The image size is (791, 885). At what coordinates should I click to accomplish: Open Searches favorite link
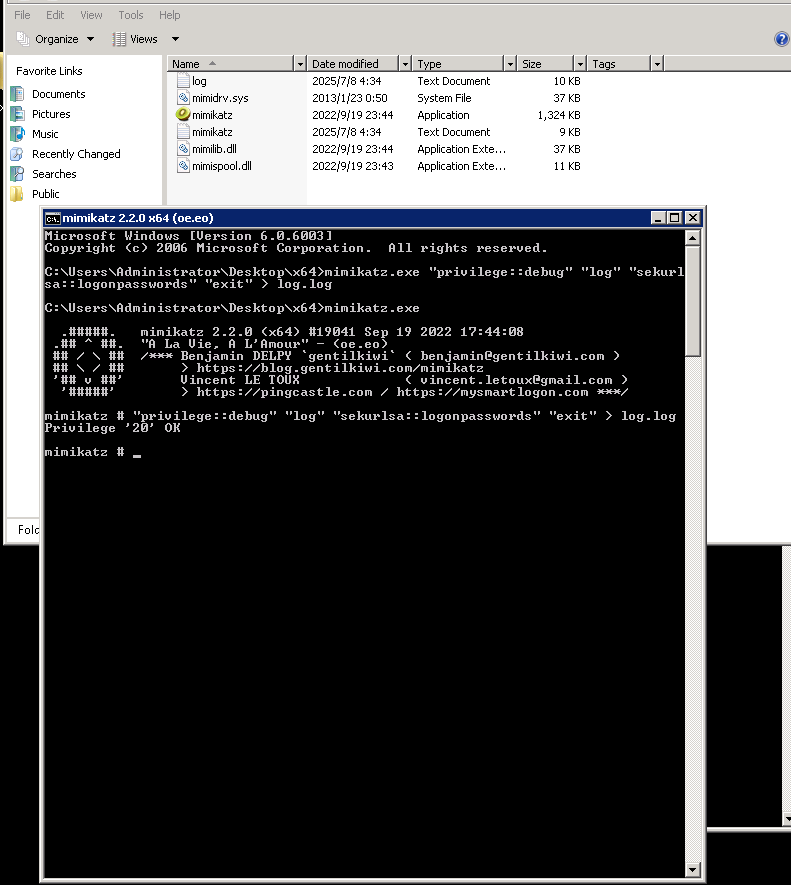click(x=54, y=174)
